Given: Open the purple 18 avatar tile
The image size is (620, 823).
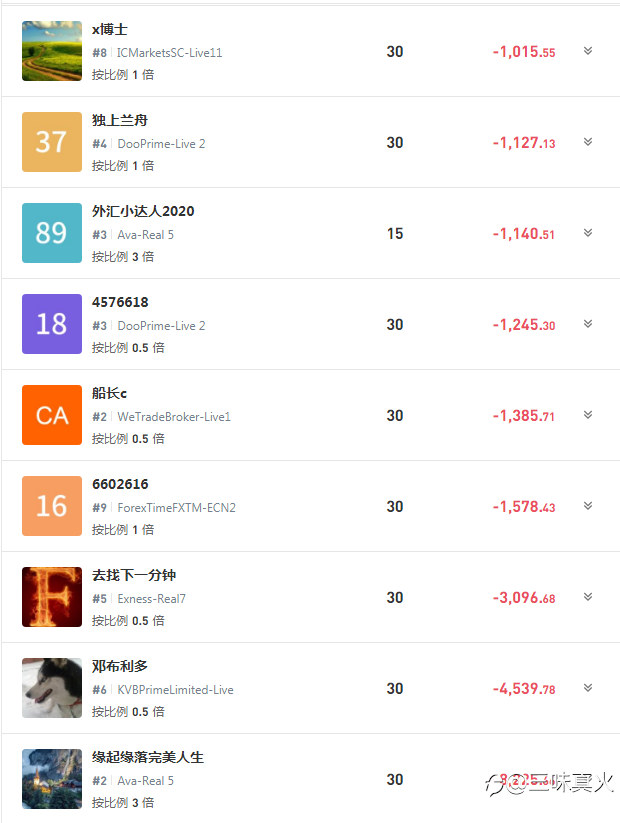Looking at the screenshot, I should (x=52, y=324).
